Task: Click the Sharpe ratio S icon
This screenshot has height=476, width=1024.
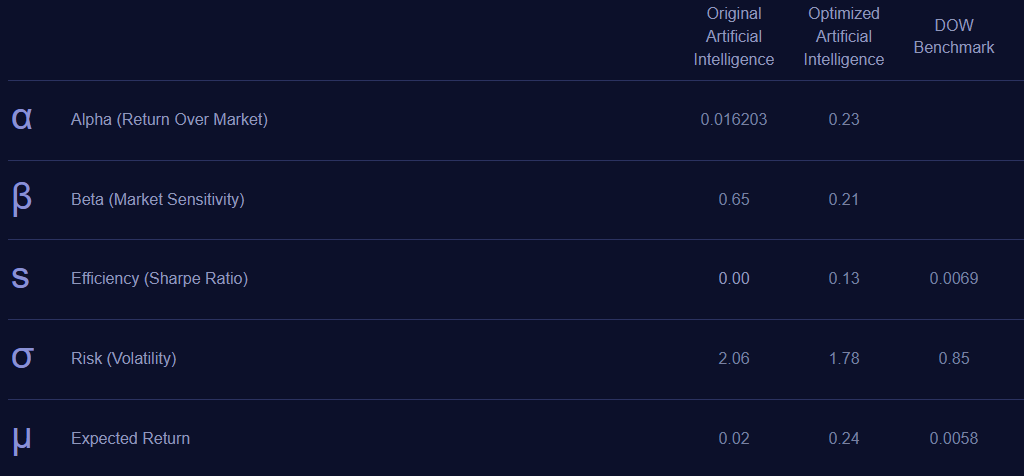Action: (x=20, y=278)
